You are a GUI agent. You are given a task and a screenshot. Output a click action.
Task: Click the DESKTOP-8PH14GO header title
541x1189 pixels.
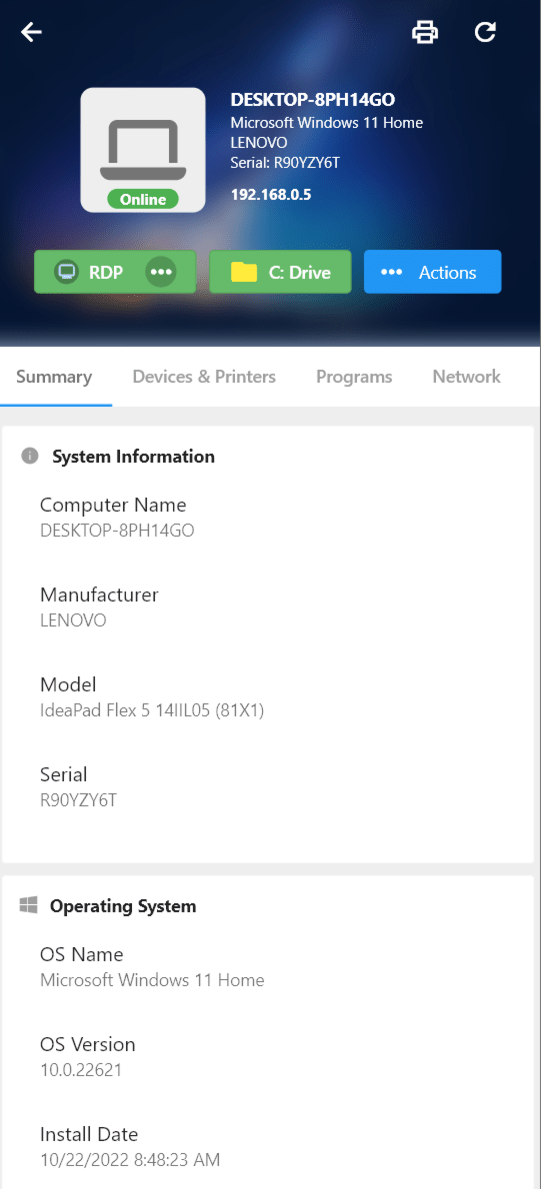coord(313,99)
